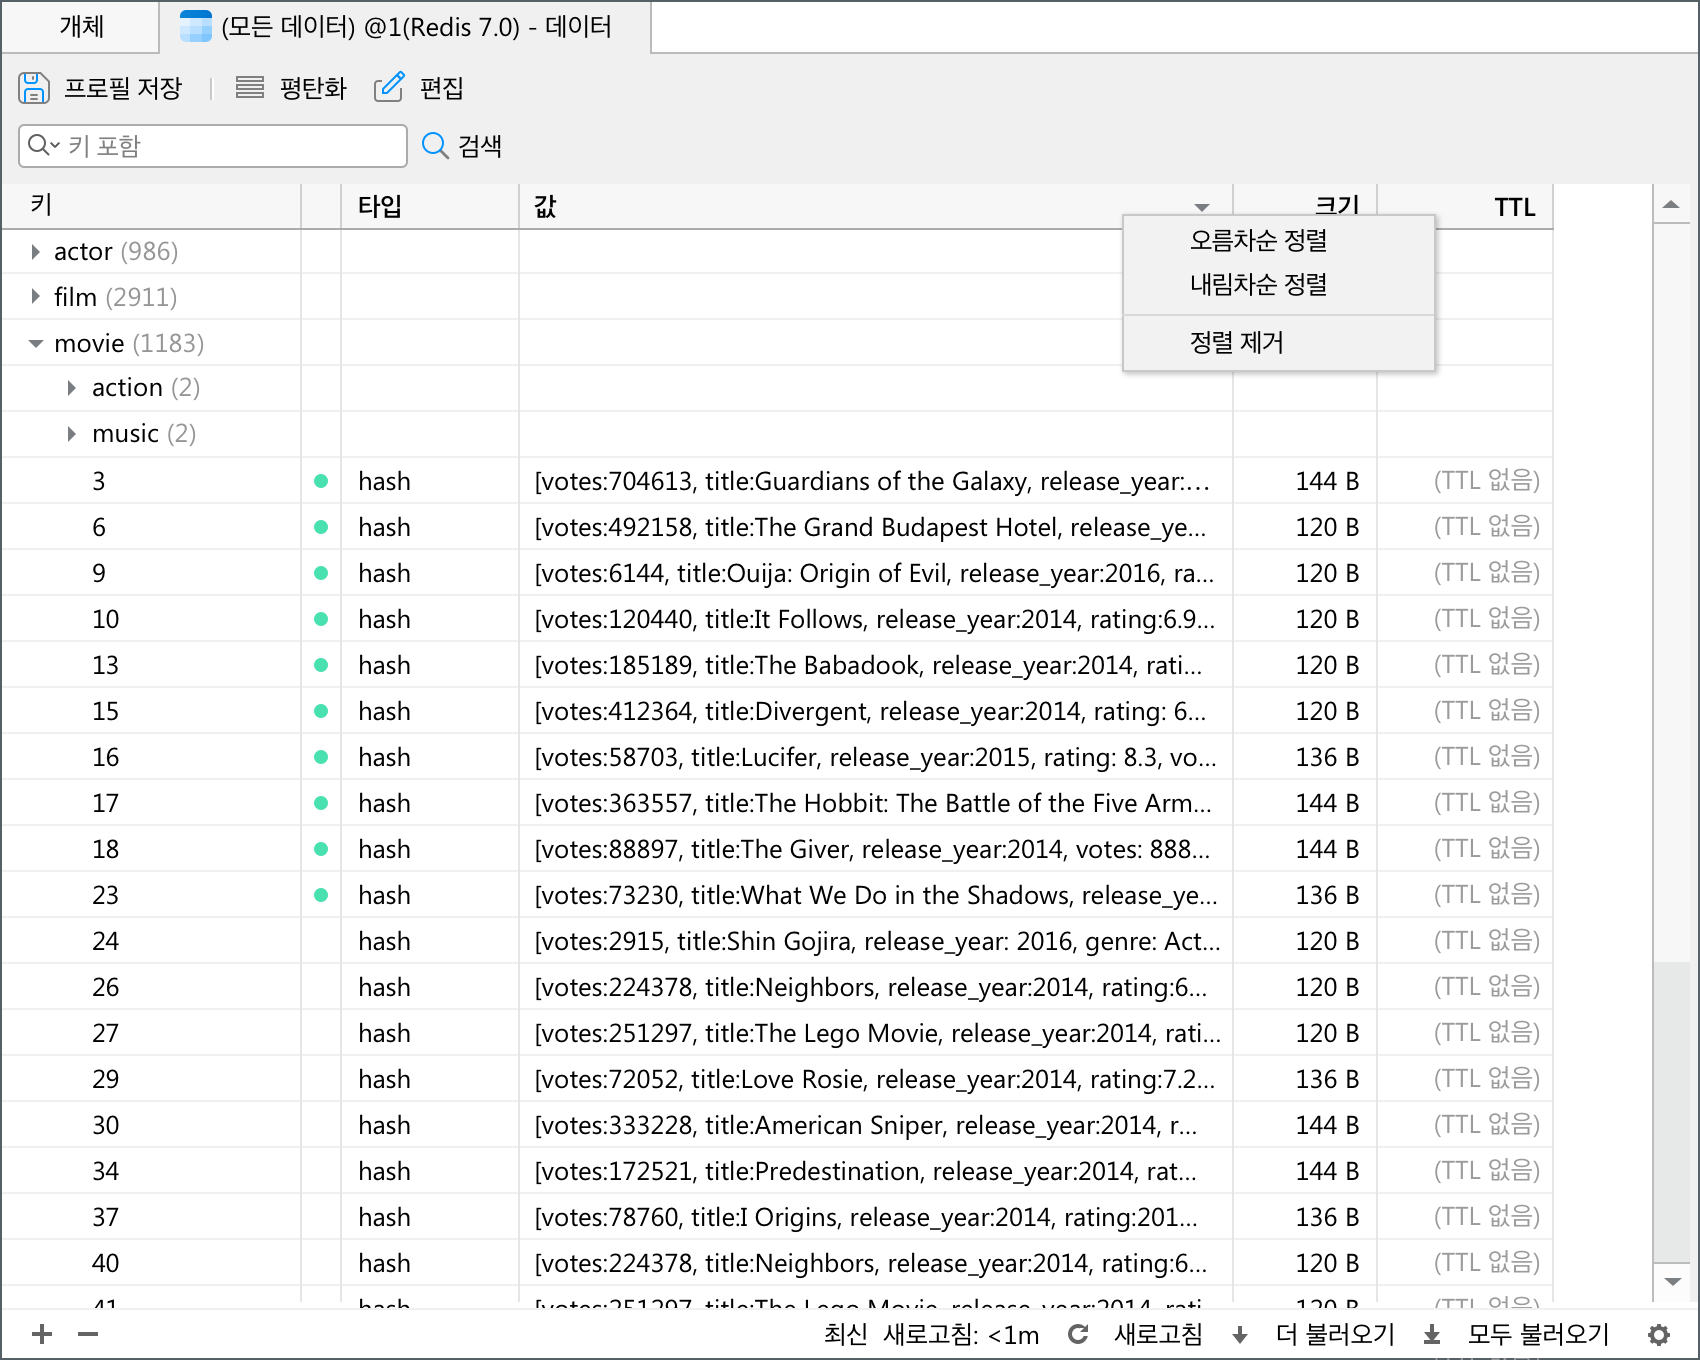Image resolution: width=1700 pixels, height=1360 pixels.
Task: Click the data tab's table icon
Action: 196,27
